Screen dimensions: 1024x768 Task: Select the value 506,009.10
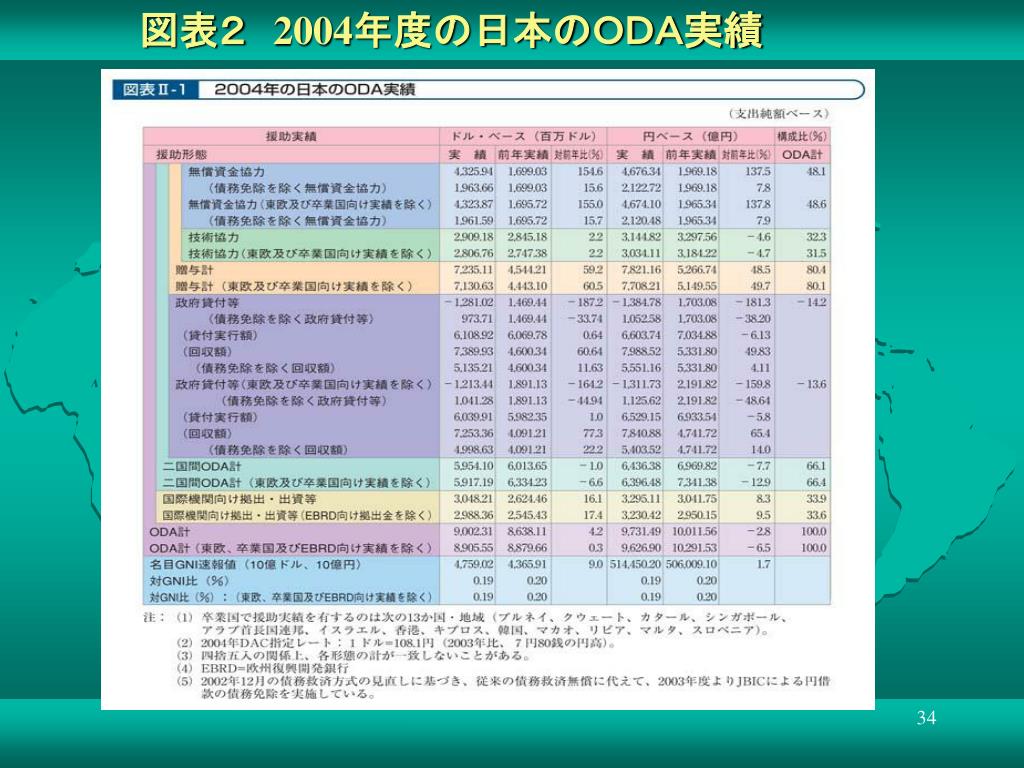[691, 564]
